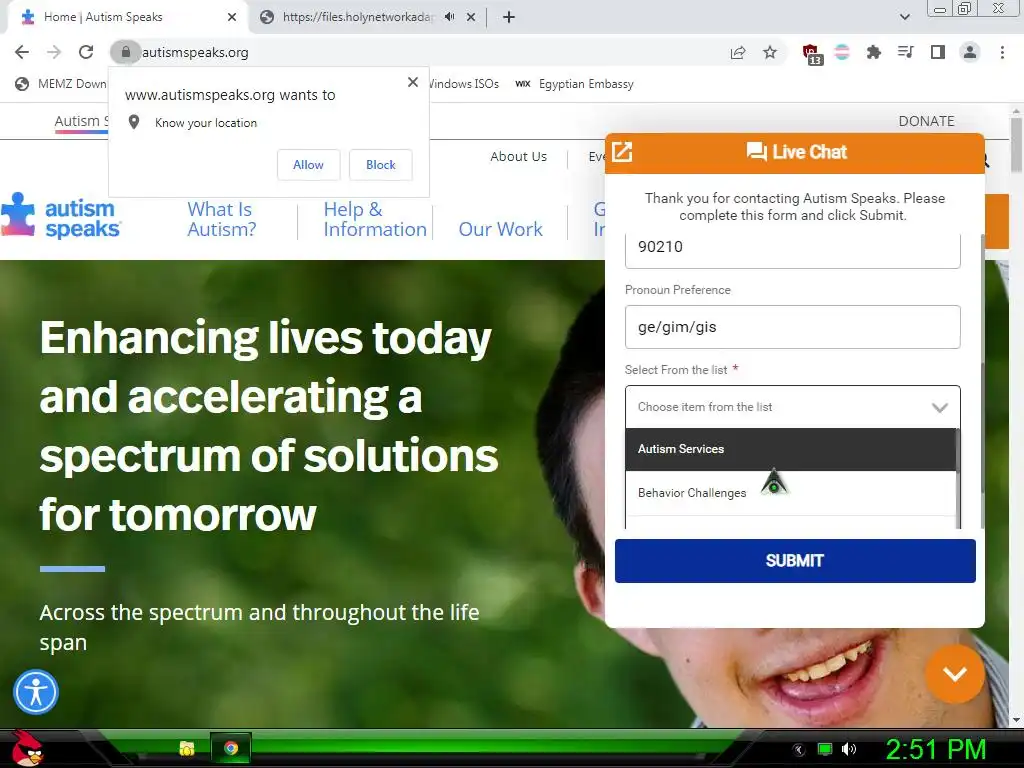
Task: Block the location request
Action: [381, 165]
